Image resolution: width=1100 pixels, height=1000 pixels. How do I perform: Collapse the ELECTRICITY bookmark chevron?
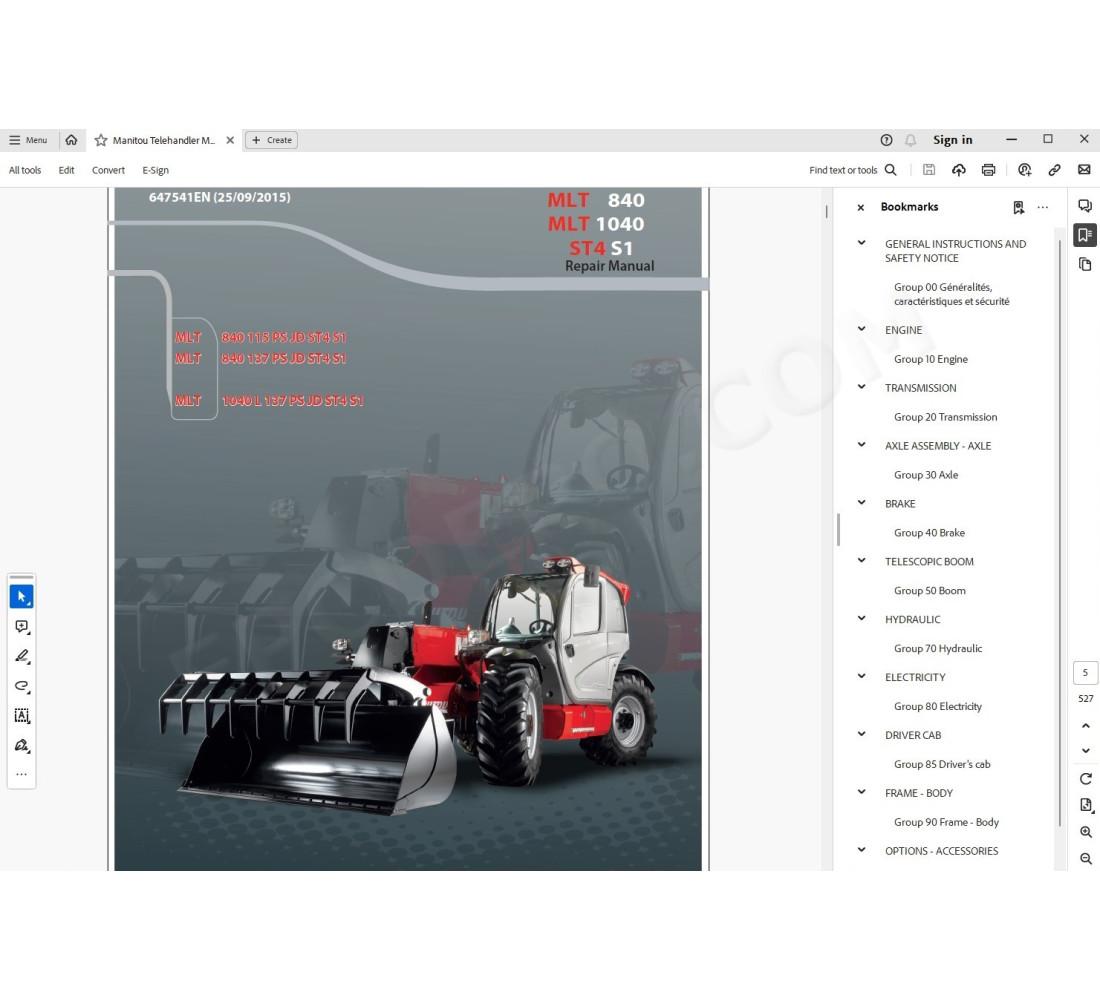tap(861, 676)
